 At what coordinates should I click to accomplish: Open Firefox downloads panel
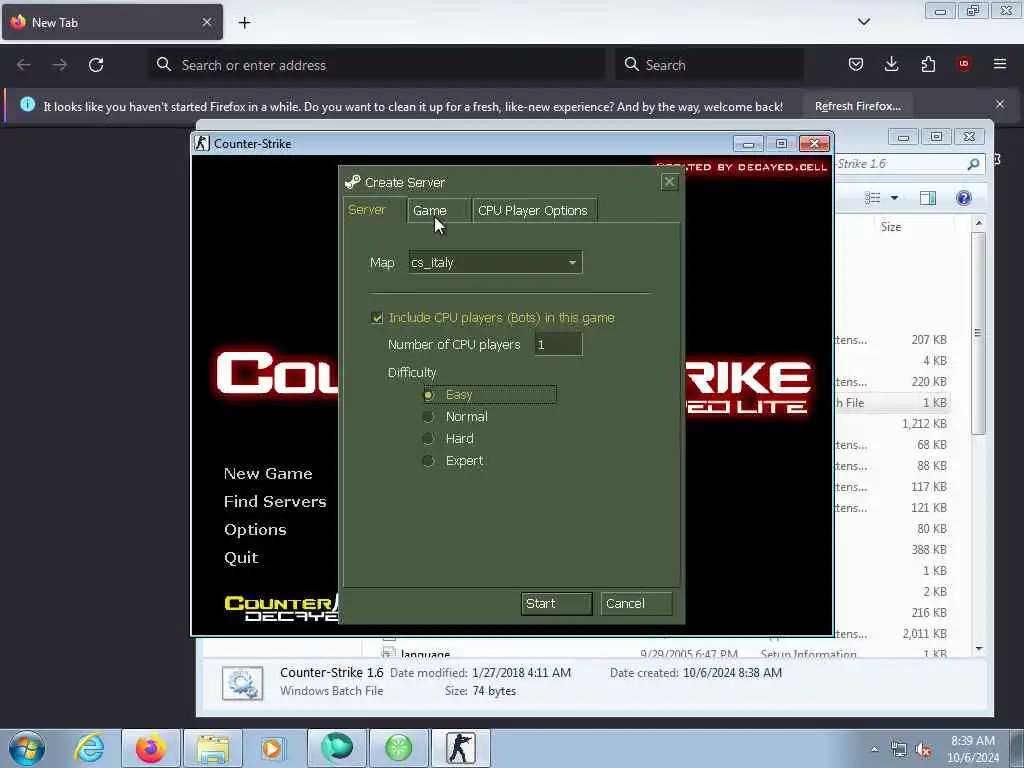pos(891,64)
